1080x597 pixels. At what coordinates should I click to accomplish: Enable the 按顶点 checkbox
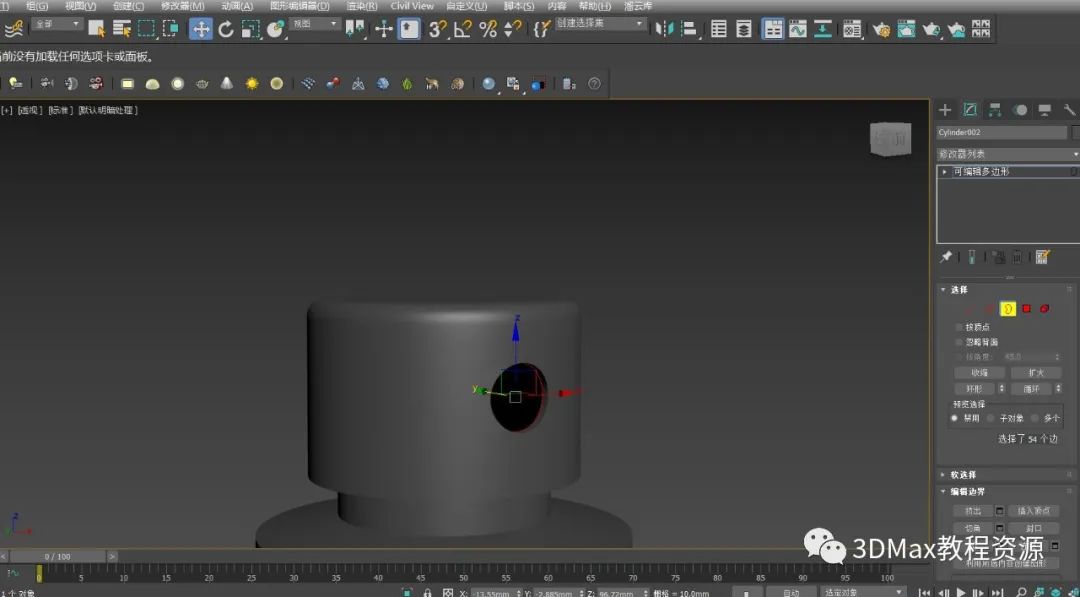tap(959, 327)
